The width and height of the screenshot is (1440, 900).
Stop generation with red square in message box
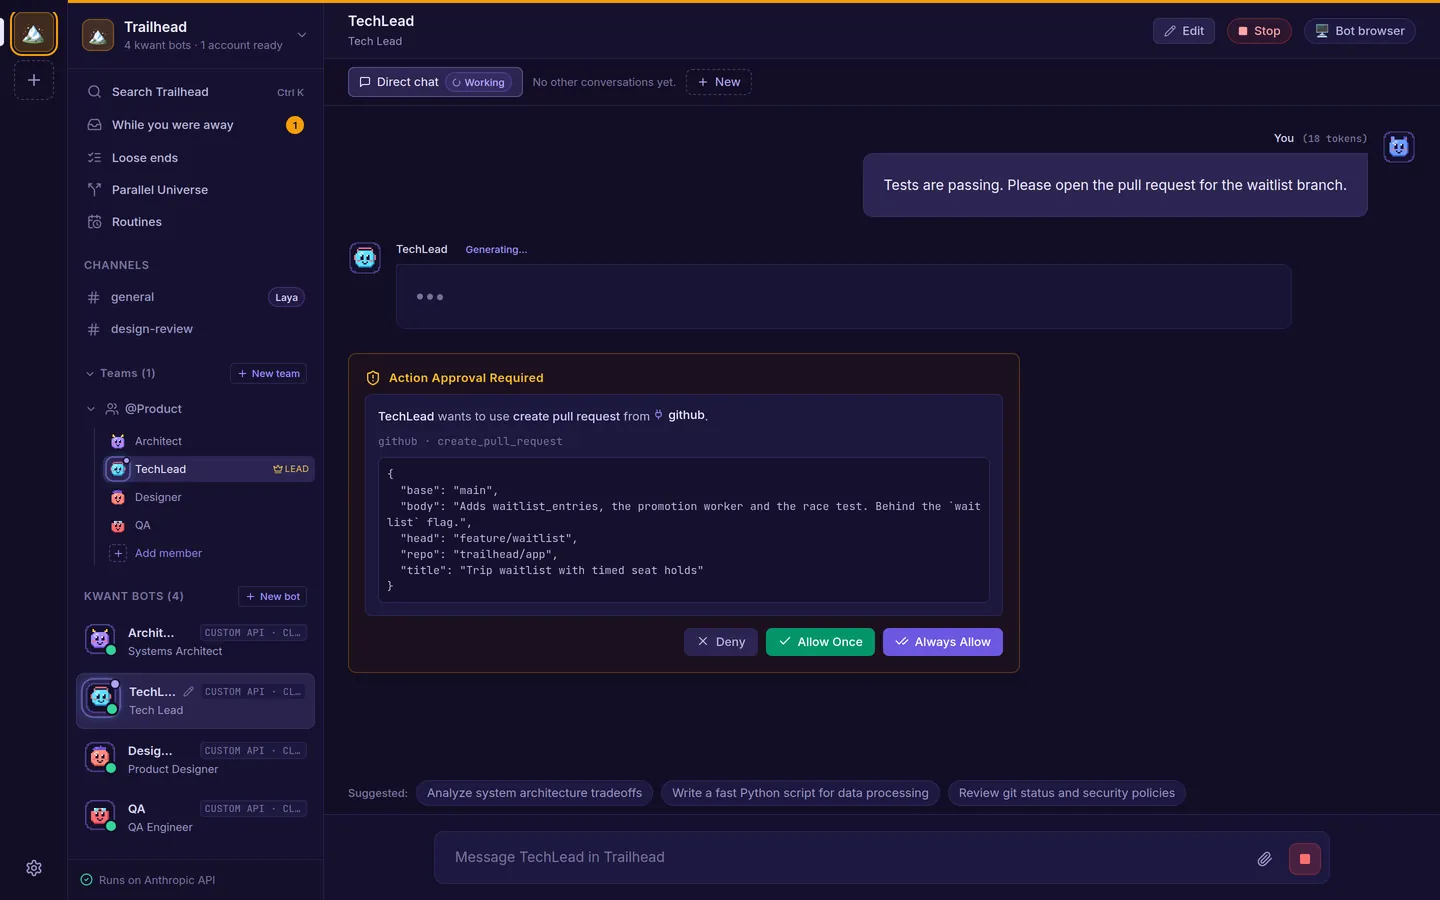1305,859
